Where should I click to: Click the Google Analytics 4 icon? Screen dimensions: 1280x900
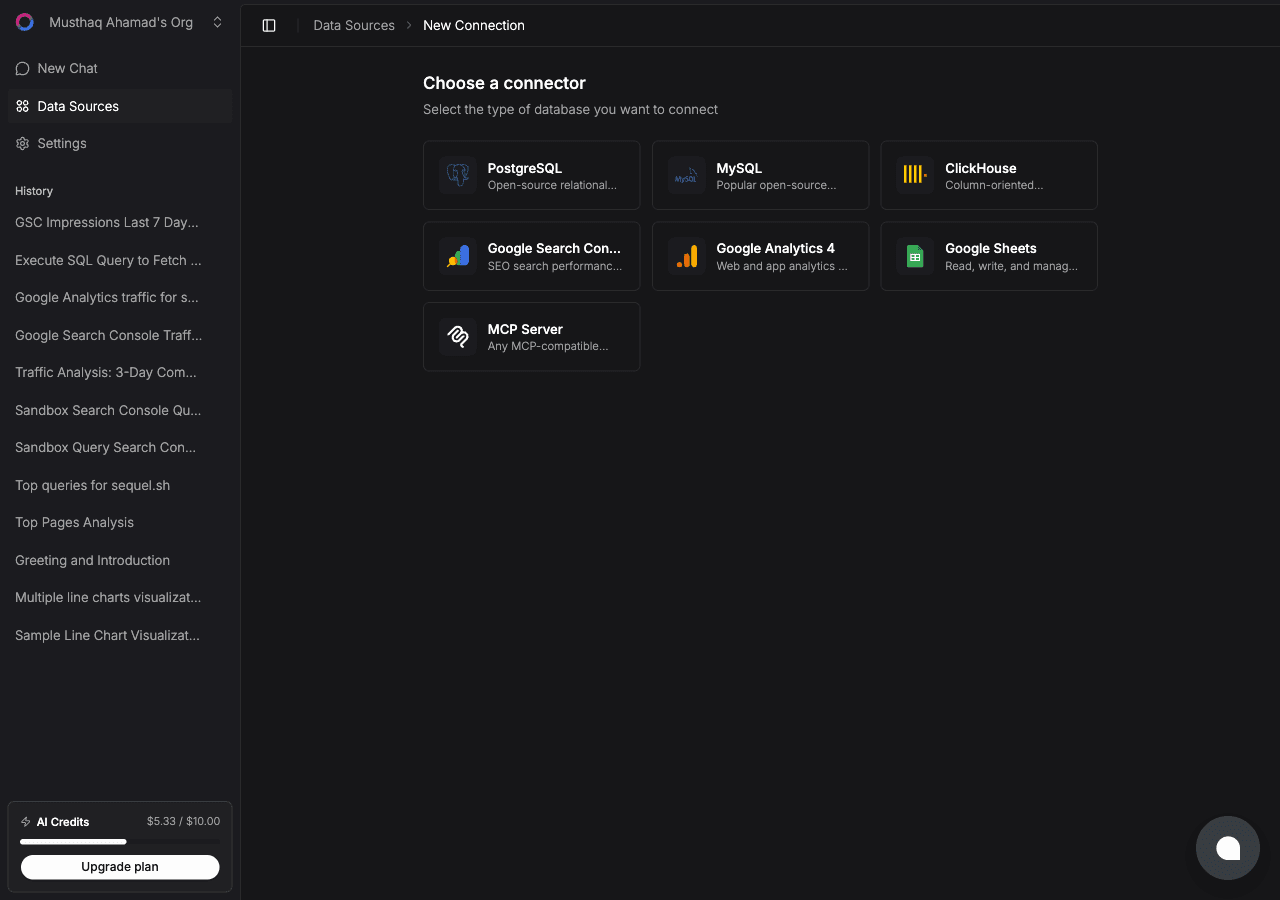click(686, 256)
